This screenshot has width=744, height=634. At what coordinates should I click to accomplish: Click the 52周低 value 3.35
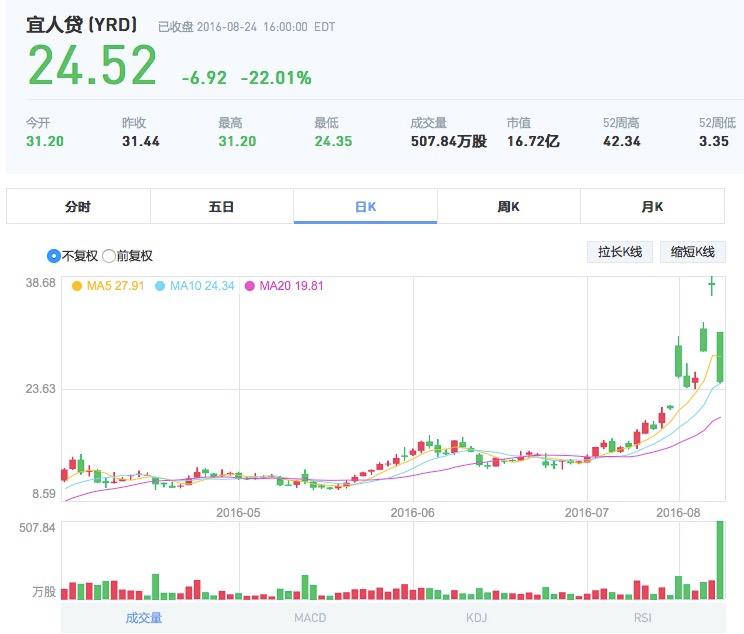coord(714,141)
